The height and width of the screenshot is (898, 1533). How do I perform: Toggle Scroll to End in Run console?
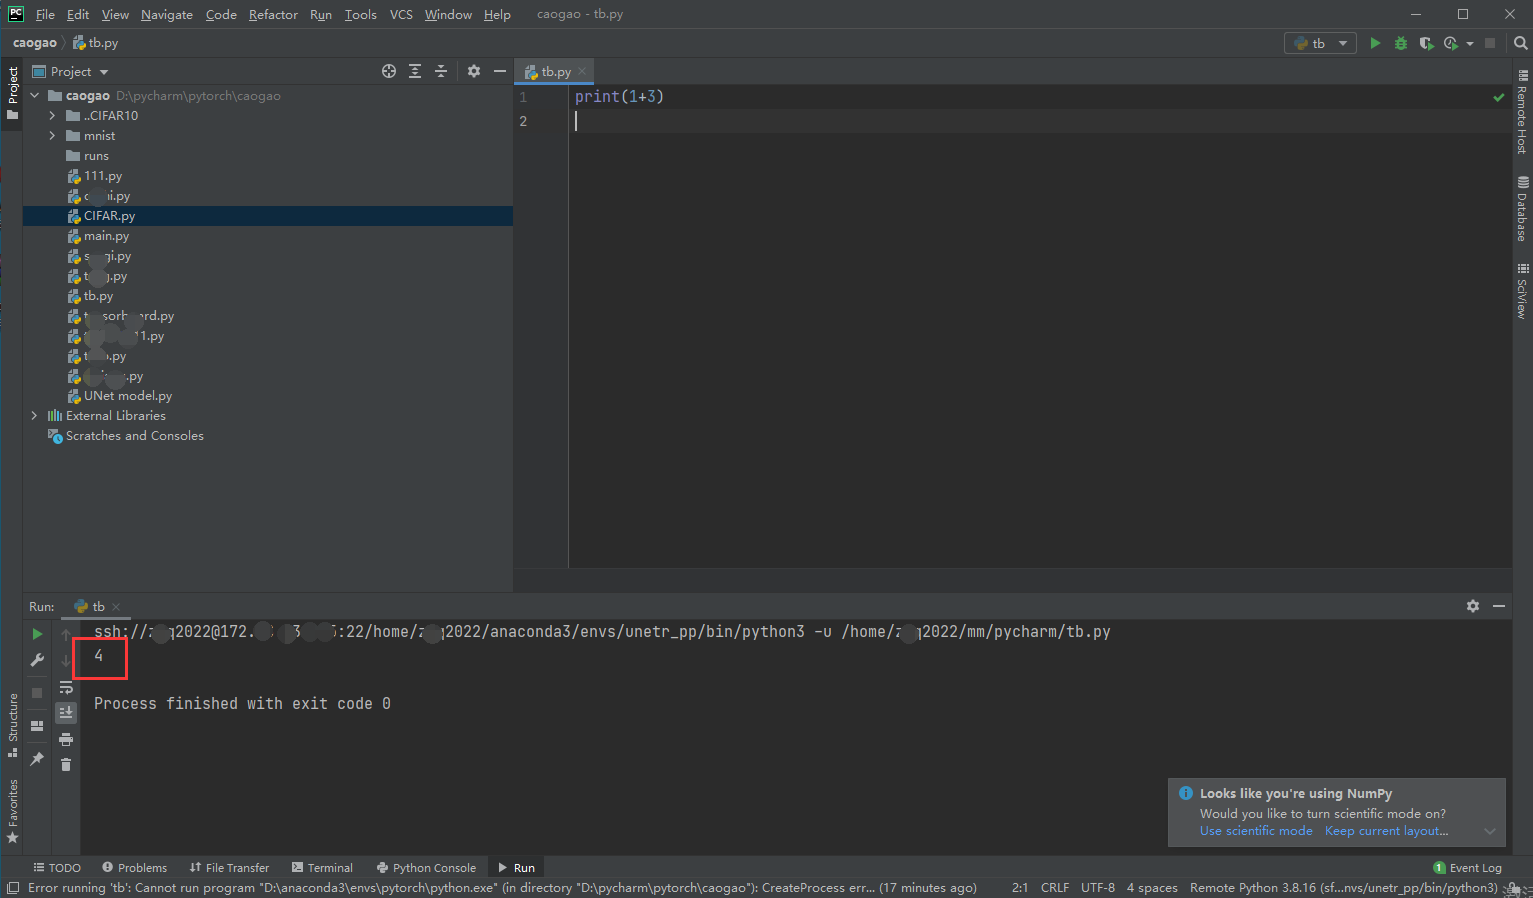pyautogui.click(x=66, y=713)
